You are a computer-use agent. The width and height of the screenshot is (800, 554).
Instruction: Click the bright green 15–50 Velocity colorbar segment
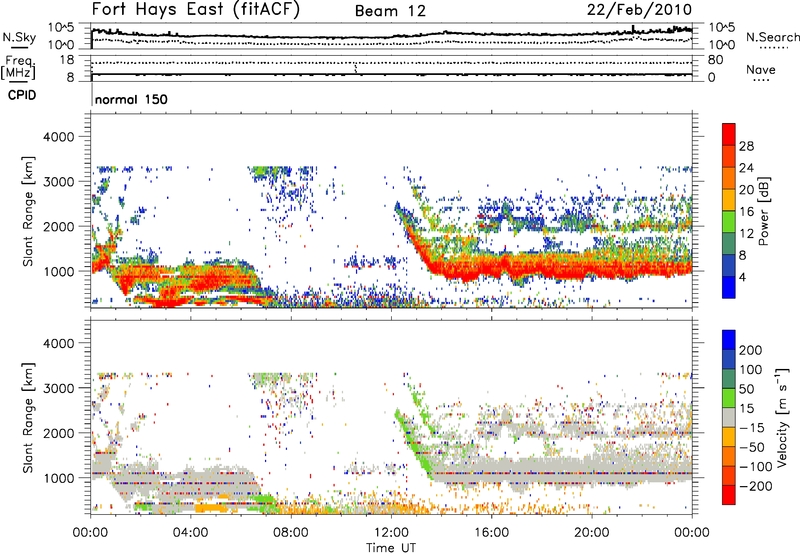[729, 398]
